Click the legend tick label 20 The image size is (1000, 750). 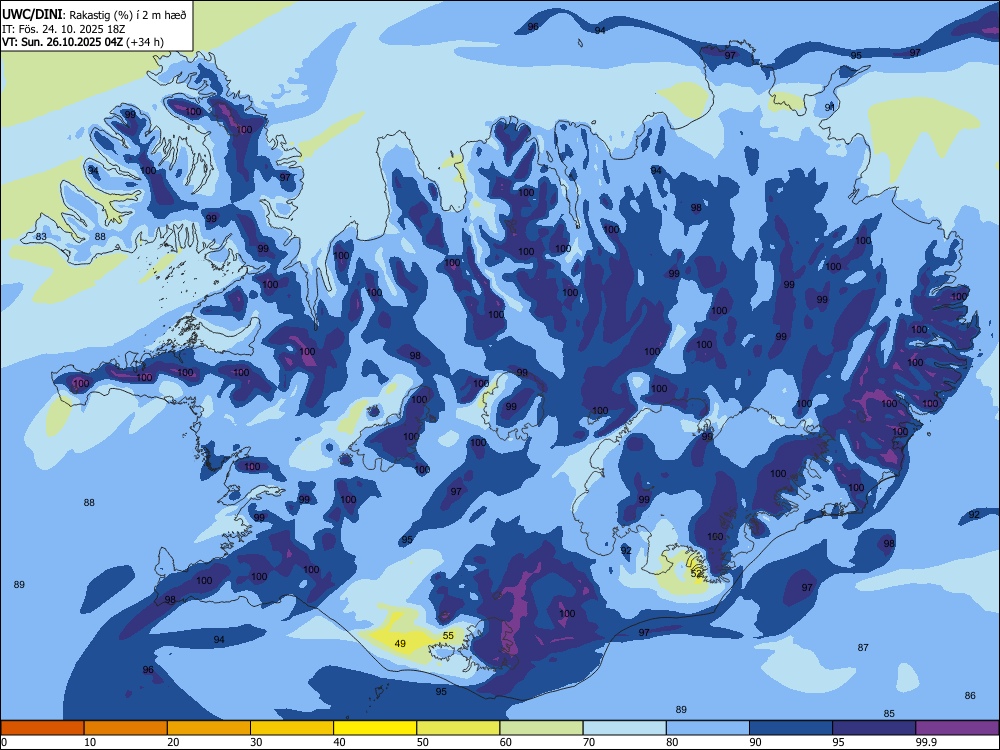(x=173, y=742)
